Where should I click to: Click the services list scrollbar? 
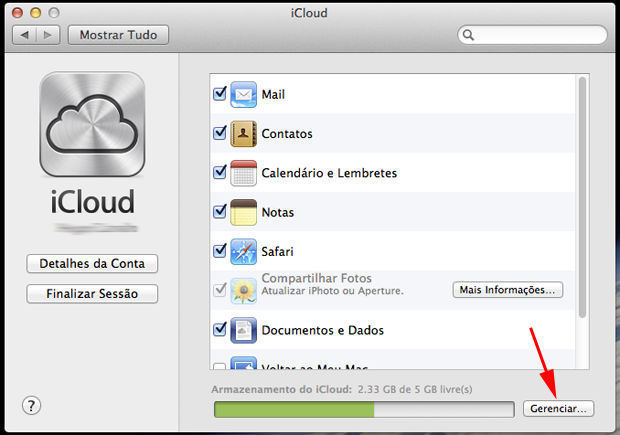coord(582,197)
